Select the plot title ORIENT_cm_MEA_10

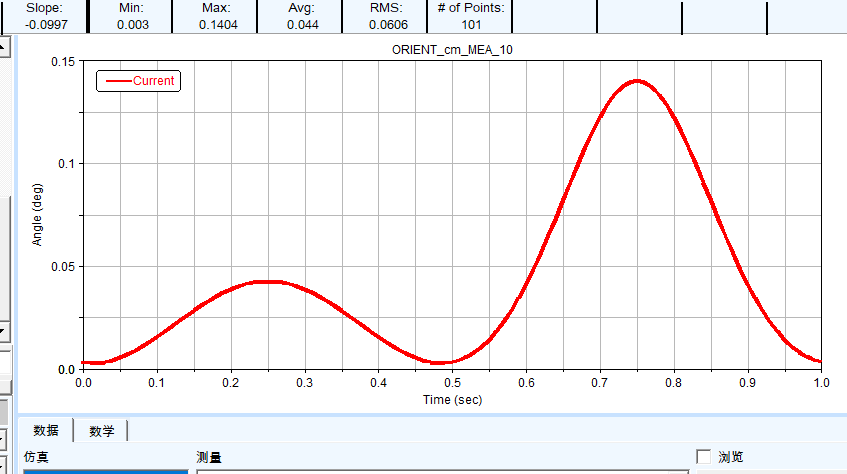pyautogui.click(x=452, y=50)
